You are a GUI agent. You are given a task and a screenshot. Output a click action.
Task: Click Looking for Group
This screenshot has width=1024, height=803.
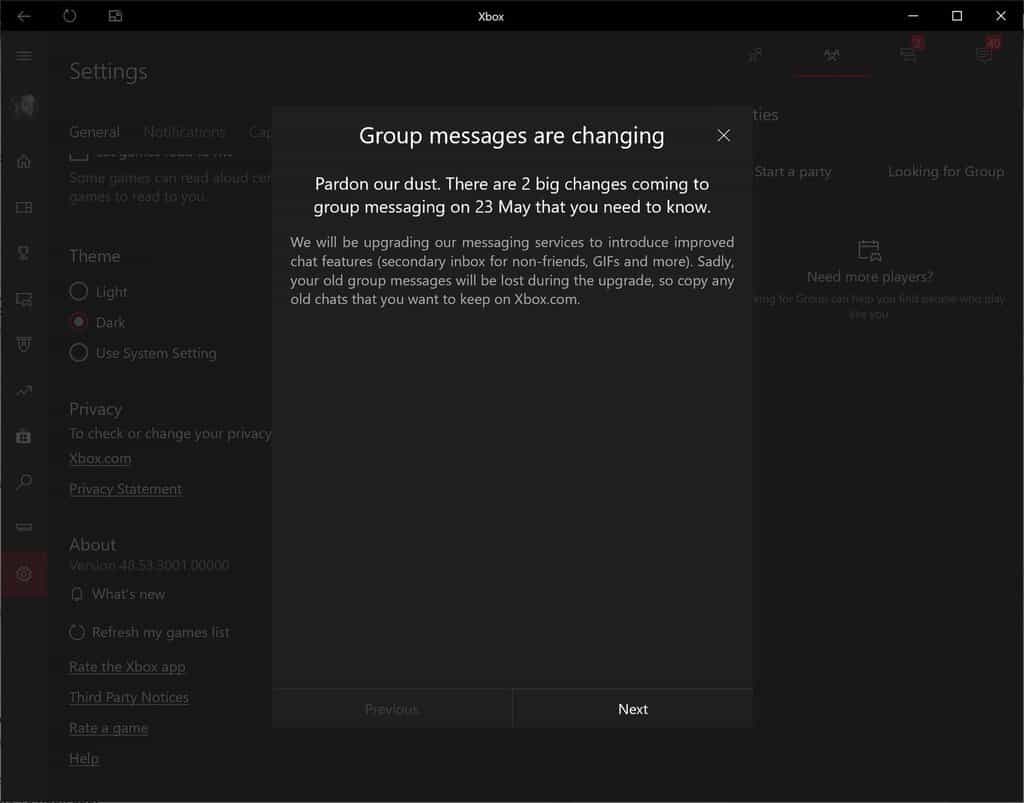pyautogui.click(x=946, y=172)
